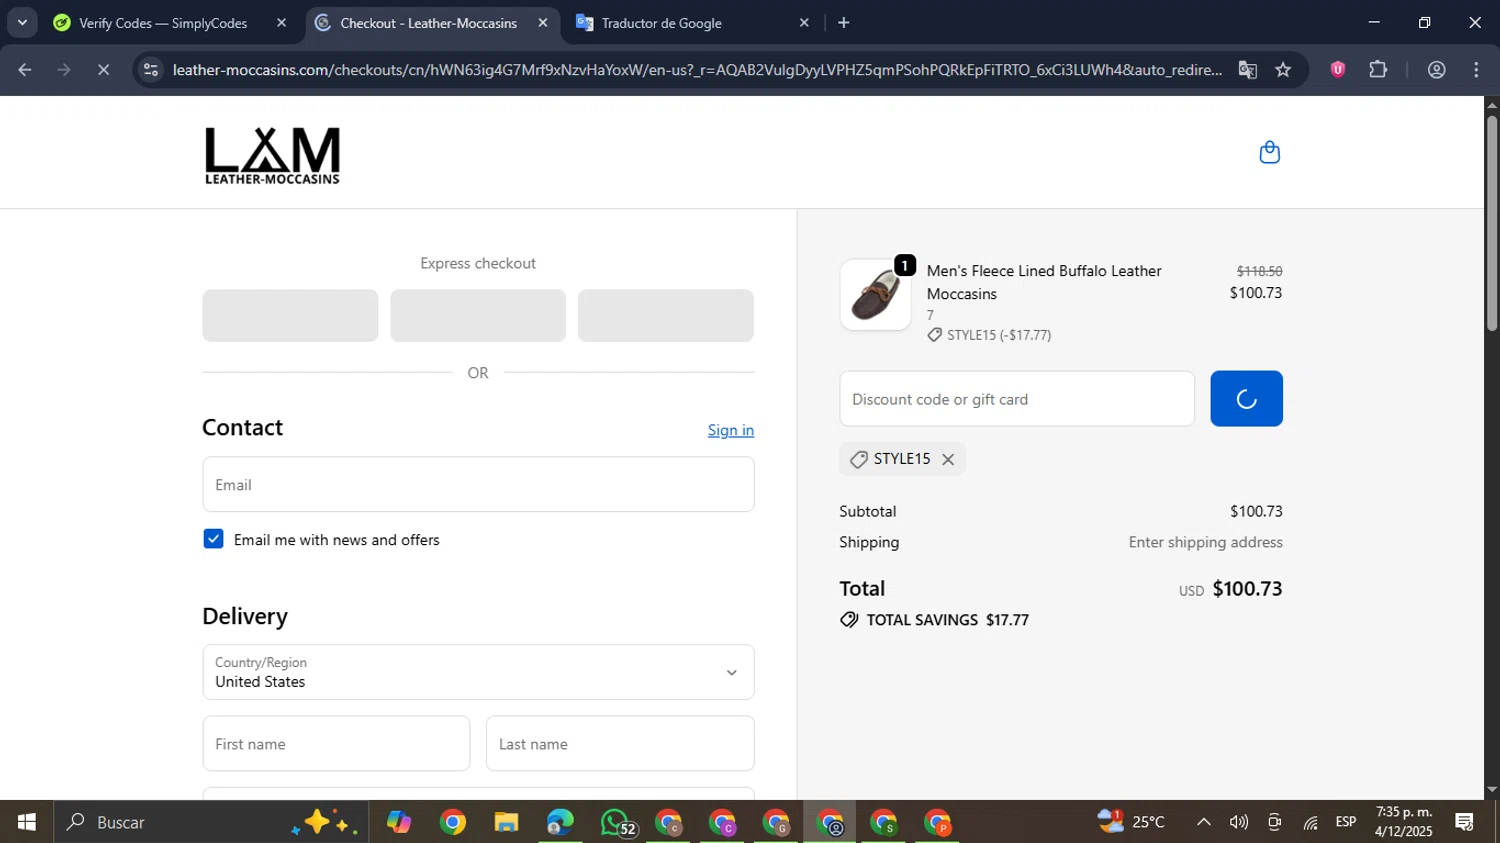Open the notifications center icon

[x=1465, y=822]
